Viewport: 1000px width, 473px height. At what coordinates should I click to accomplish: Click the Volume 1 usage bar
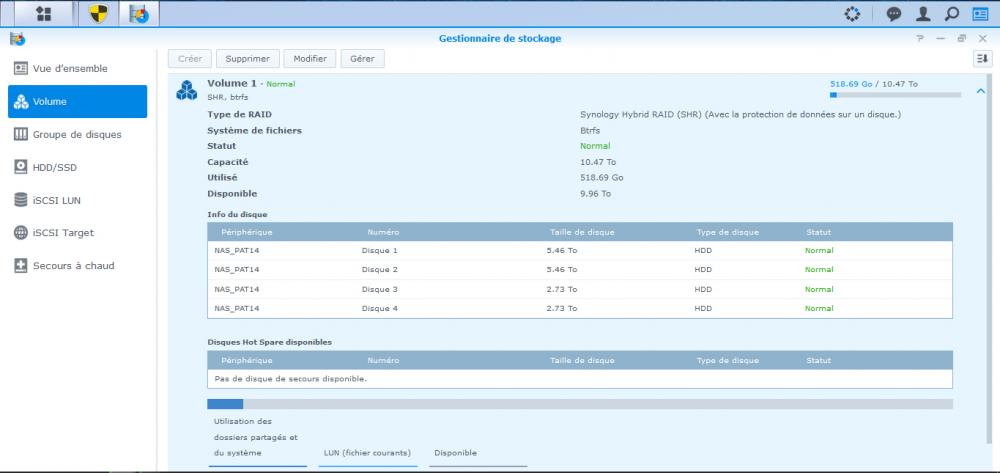pyautogui.click(x=894, y=95)
